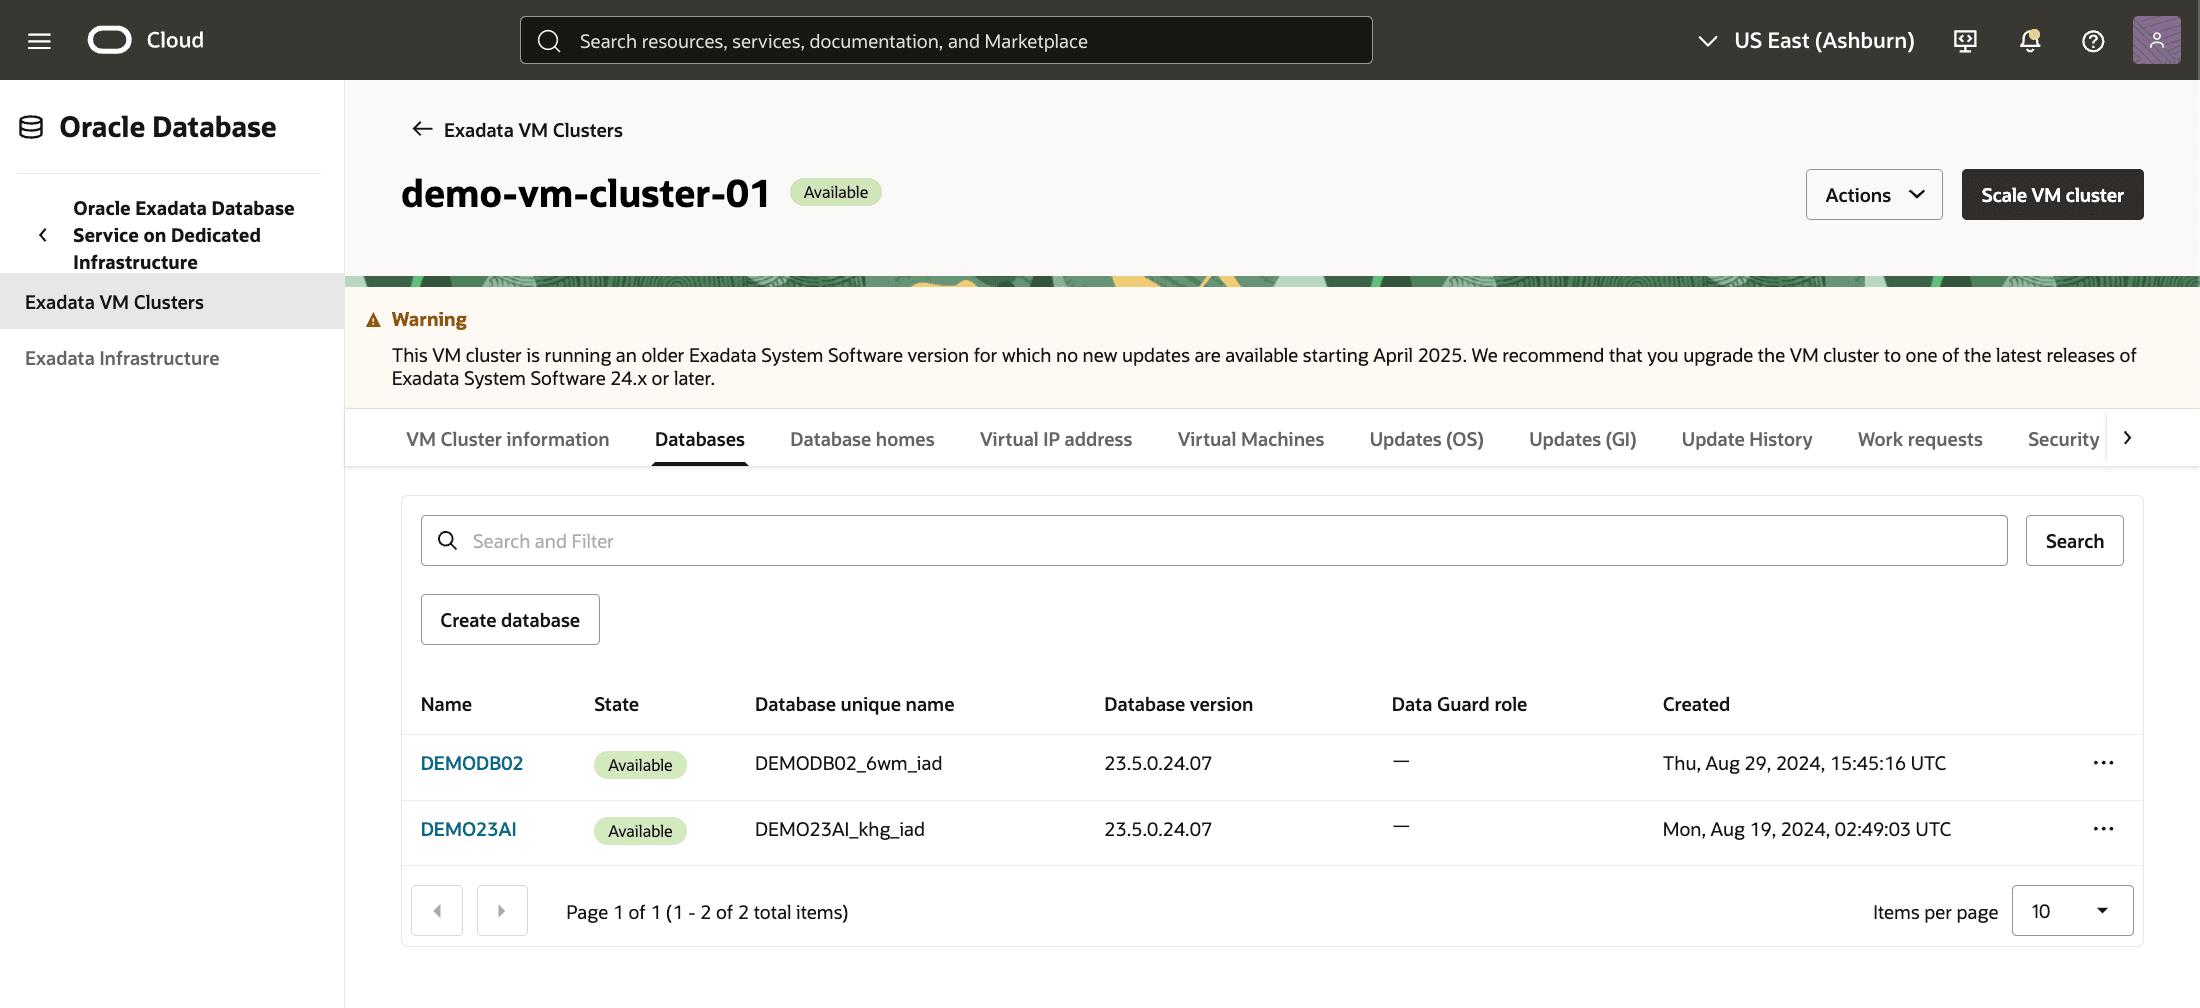Click the Oracle Database sidebar icon
The image size is (2200, 1008).
tap(30, 126)
